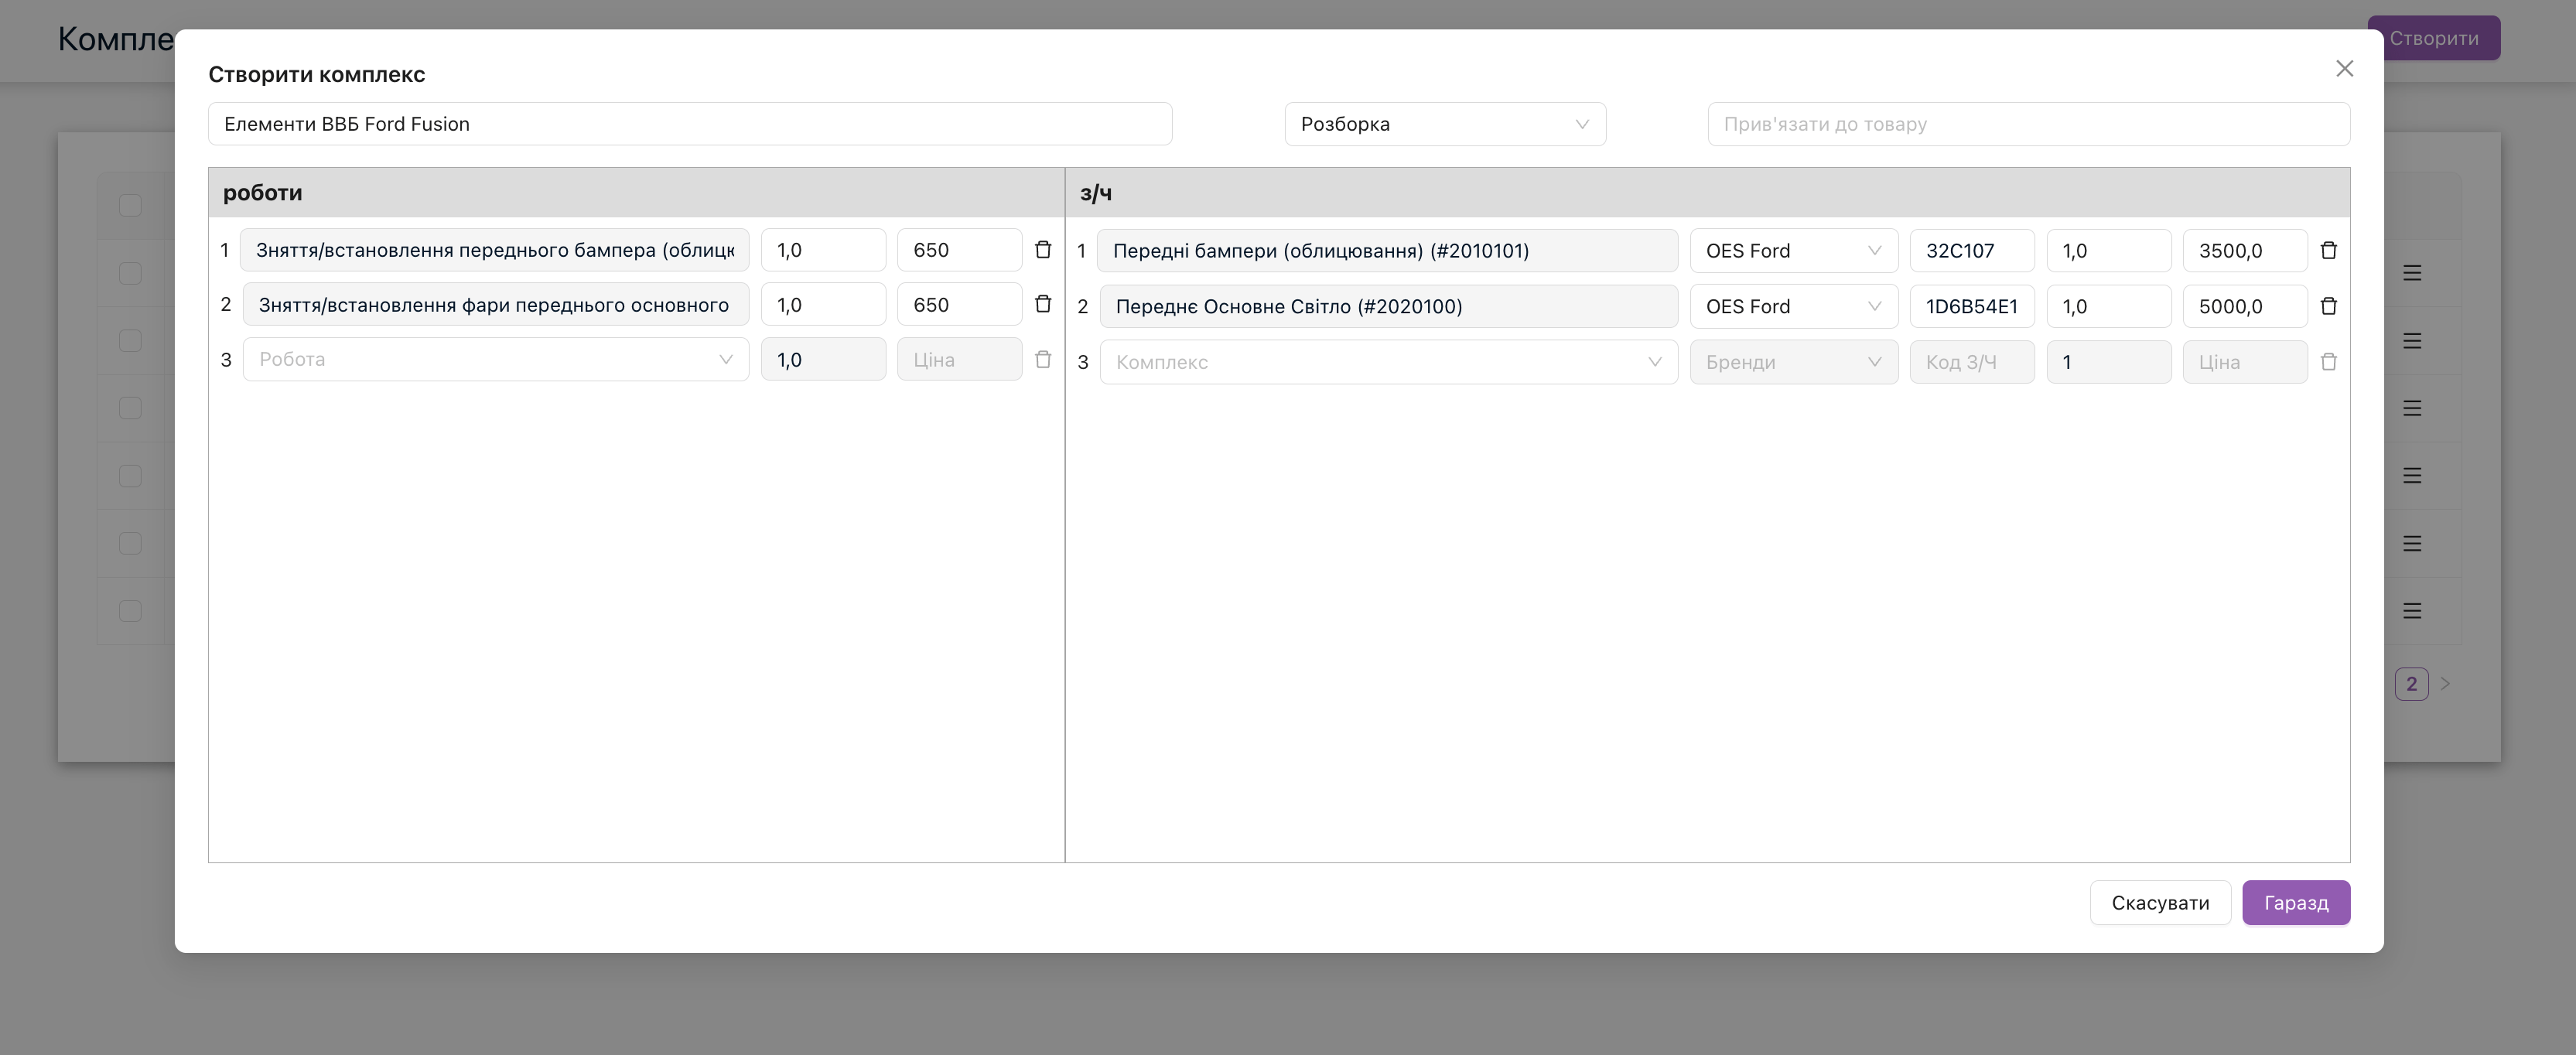Viewport: 2576px width, 1055px height.
Task: Click price field 3500,0 for bumper part
Action: [2243, 251]
